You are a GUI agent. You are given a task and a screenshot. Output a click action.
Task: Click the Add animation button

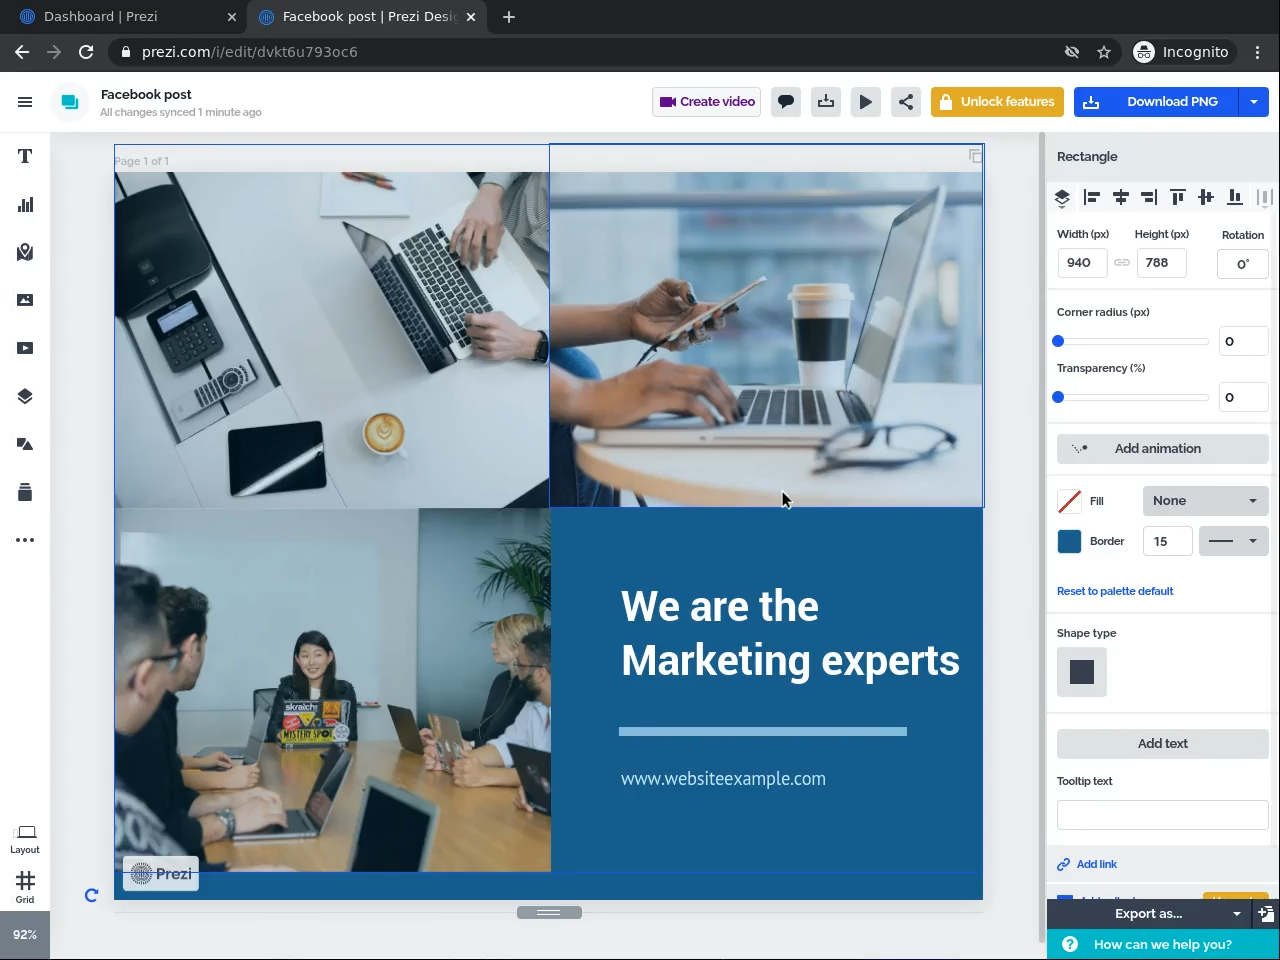1162,449
